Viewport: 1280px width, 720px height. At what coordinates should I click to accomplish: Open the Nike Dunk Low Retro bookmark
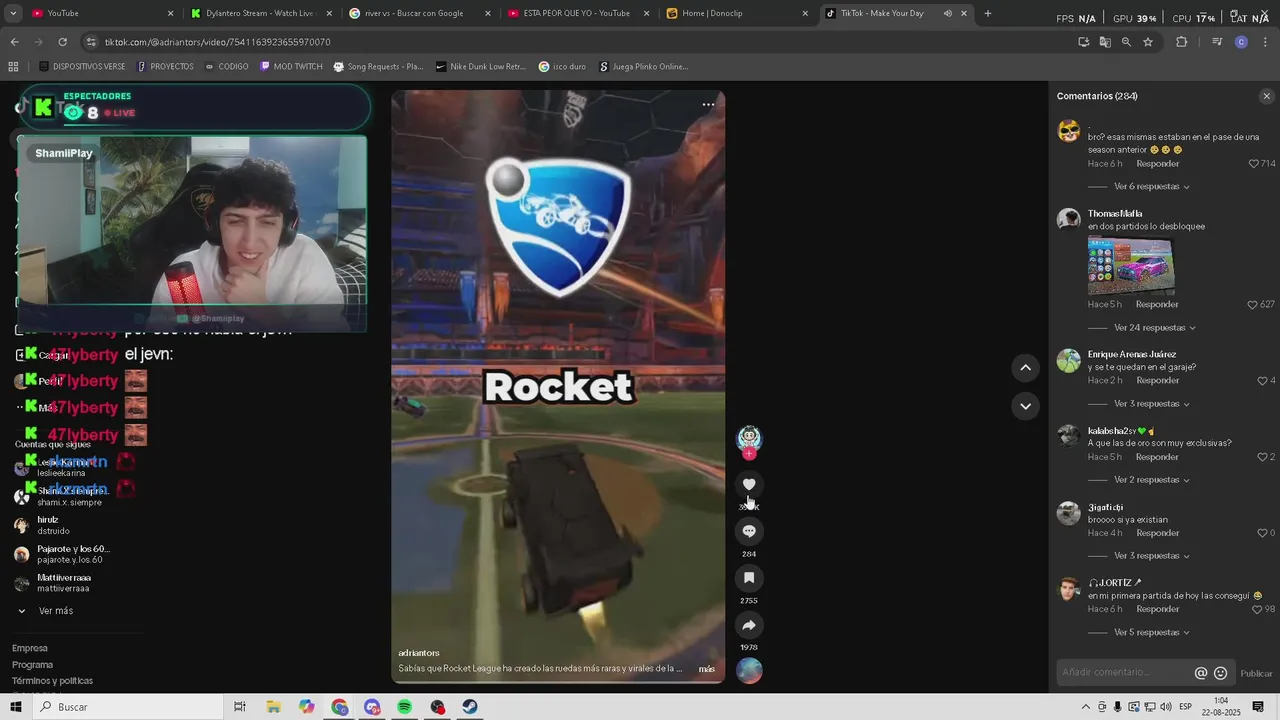(481, 67)
